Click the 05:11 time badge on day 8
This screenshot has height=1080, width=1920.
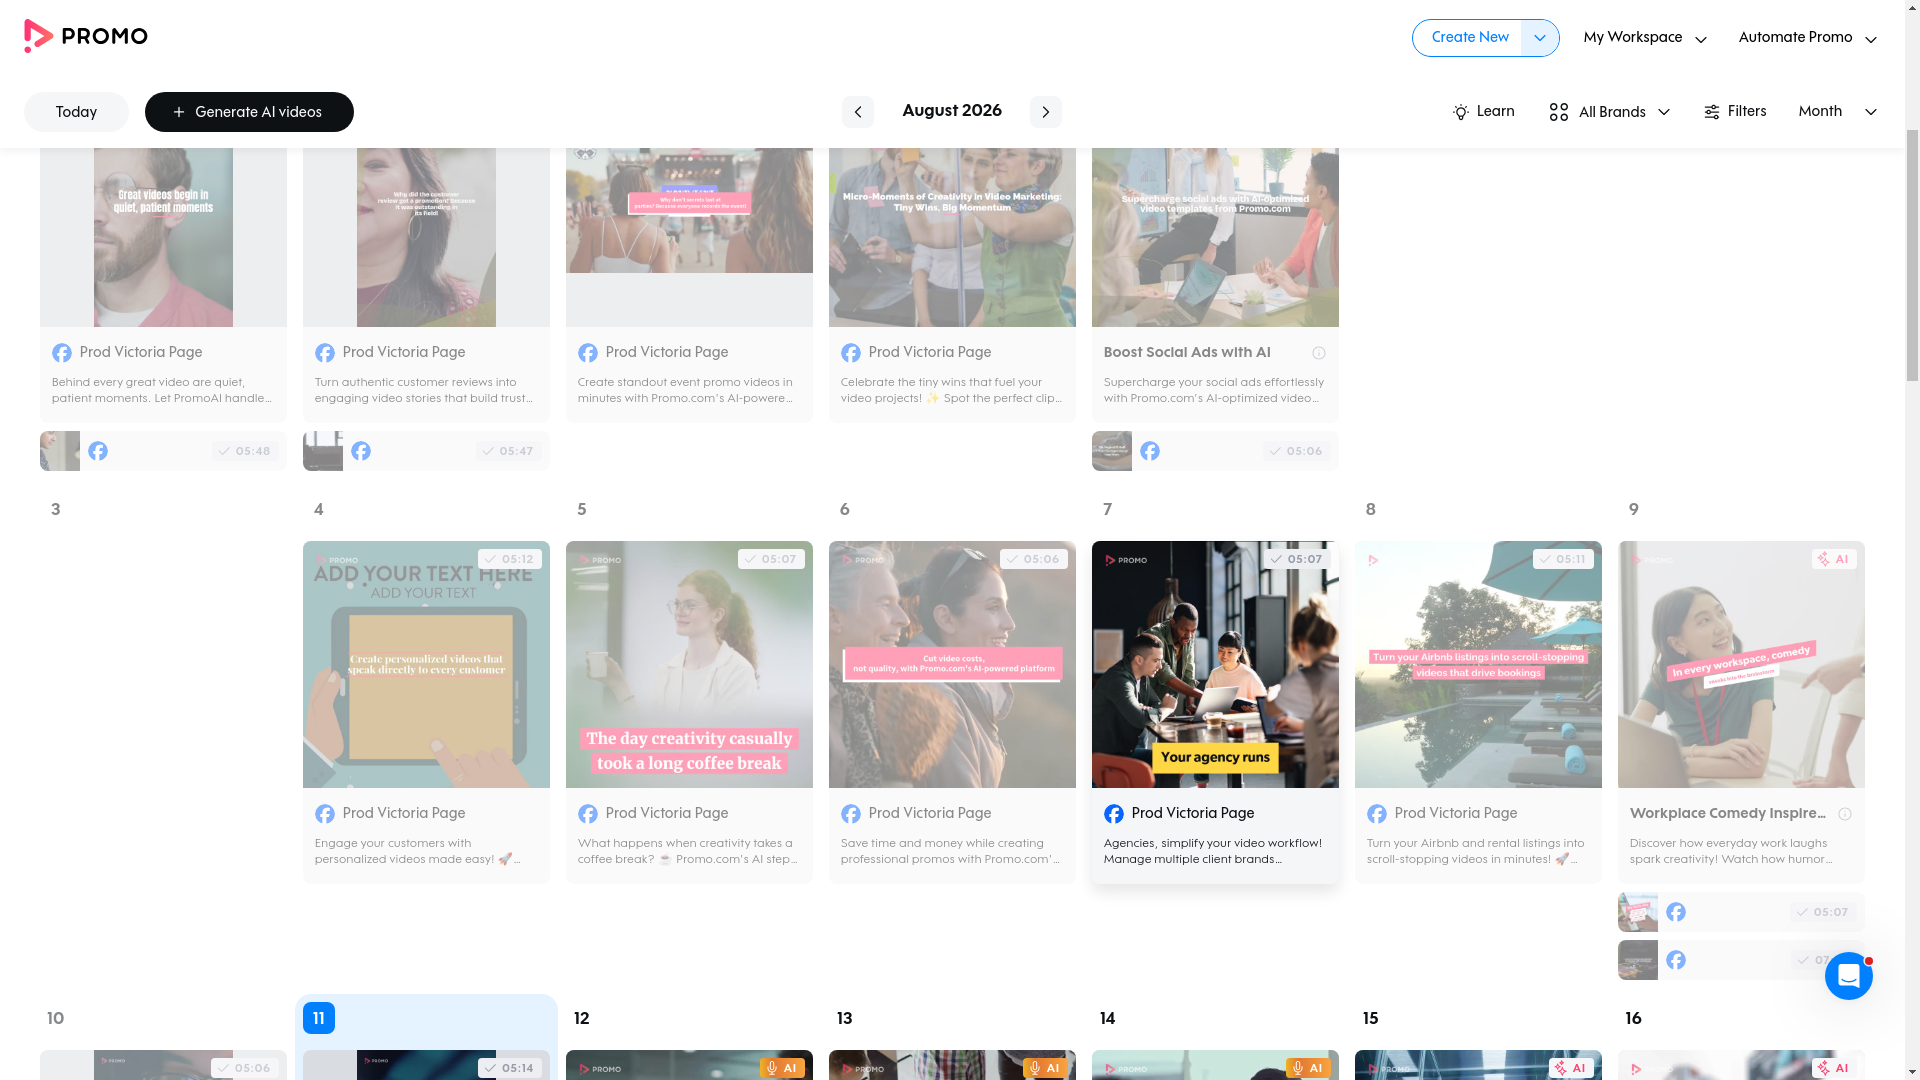pyautogui.click(x=1564, y=559)
